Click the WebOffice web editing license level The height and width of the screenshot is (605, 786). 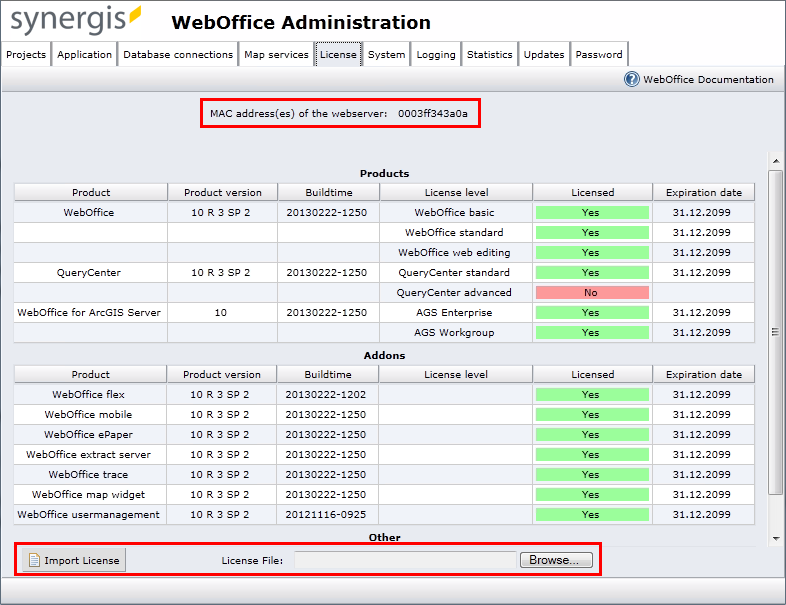pyautogui.click(x=454, y=253)
